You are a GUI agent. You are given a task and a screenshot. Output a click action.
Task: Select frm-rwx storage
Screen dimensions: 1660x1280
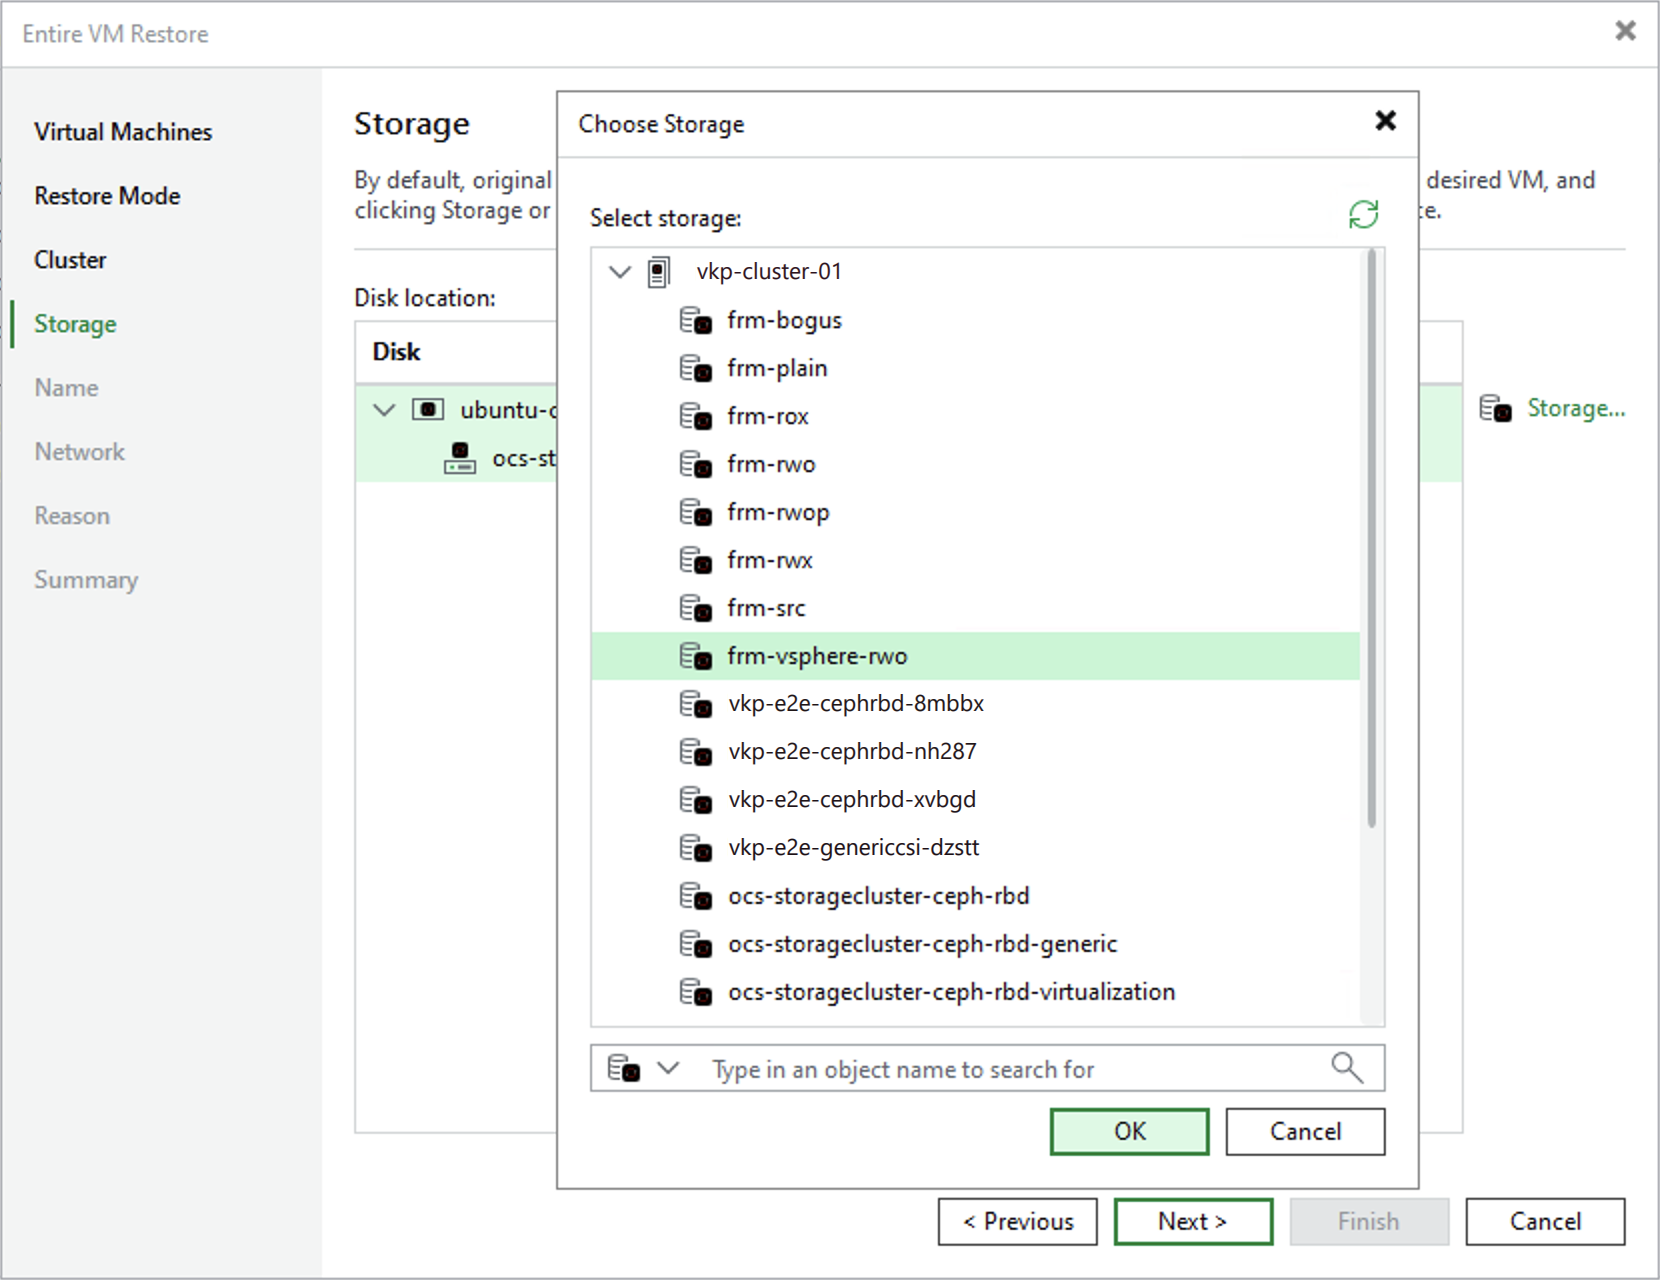coord(769,561)
